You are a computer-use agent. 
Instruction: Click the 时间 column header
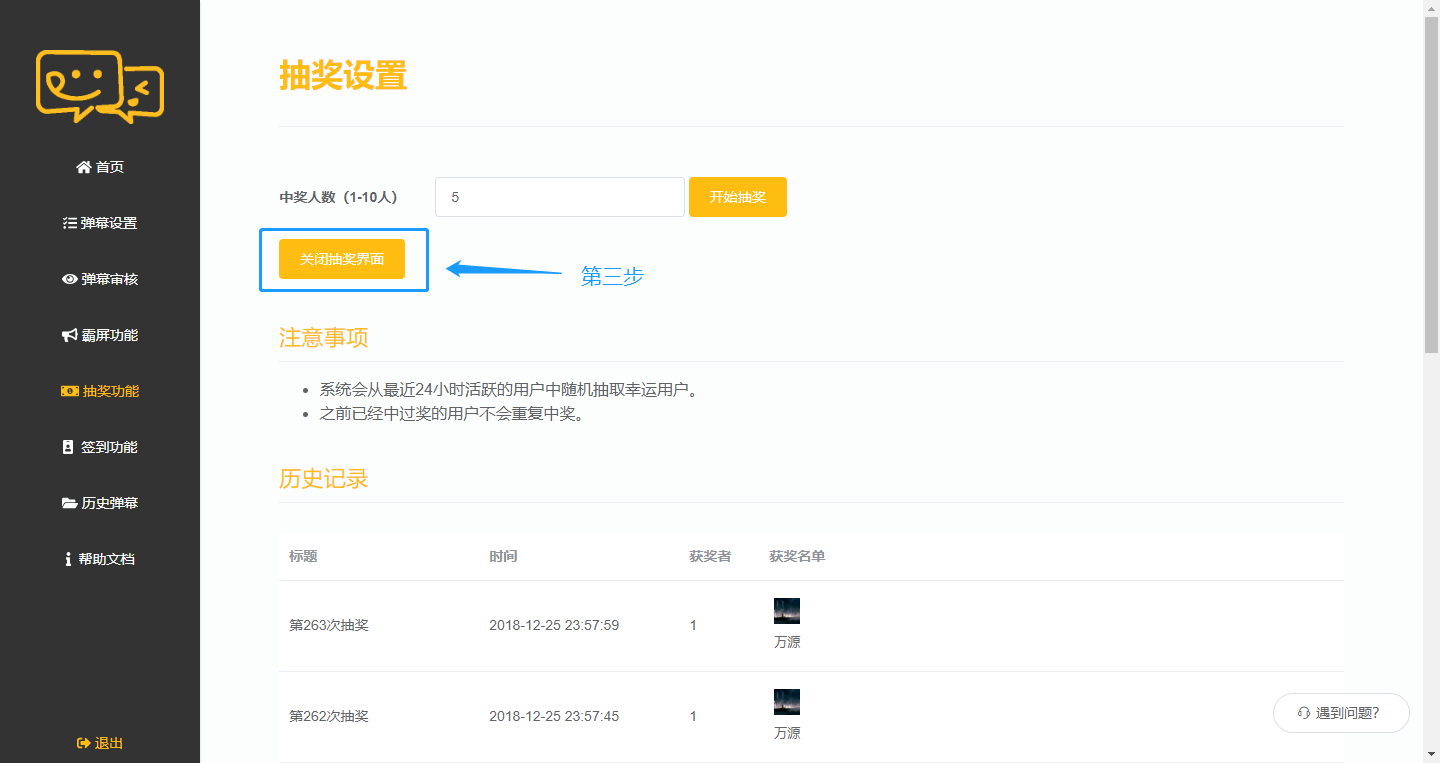click(503, 556)
